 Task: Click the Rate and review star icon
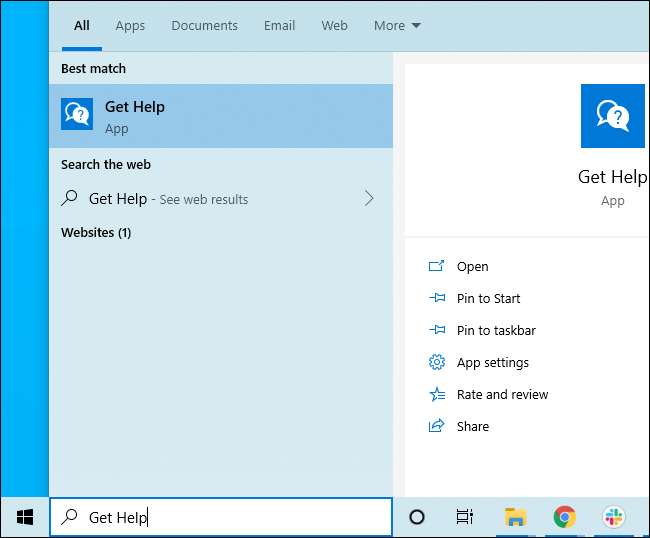437,394
